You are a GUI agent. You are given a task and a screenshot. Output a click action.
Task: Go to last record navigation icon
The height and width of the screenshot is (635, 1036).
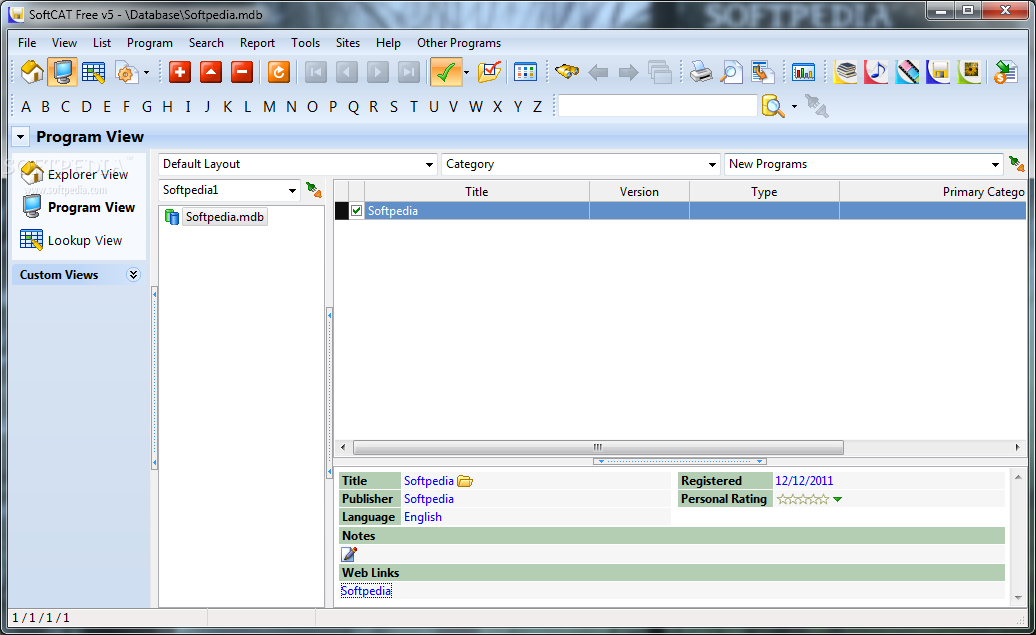[x=409, y=72]
